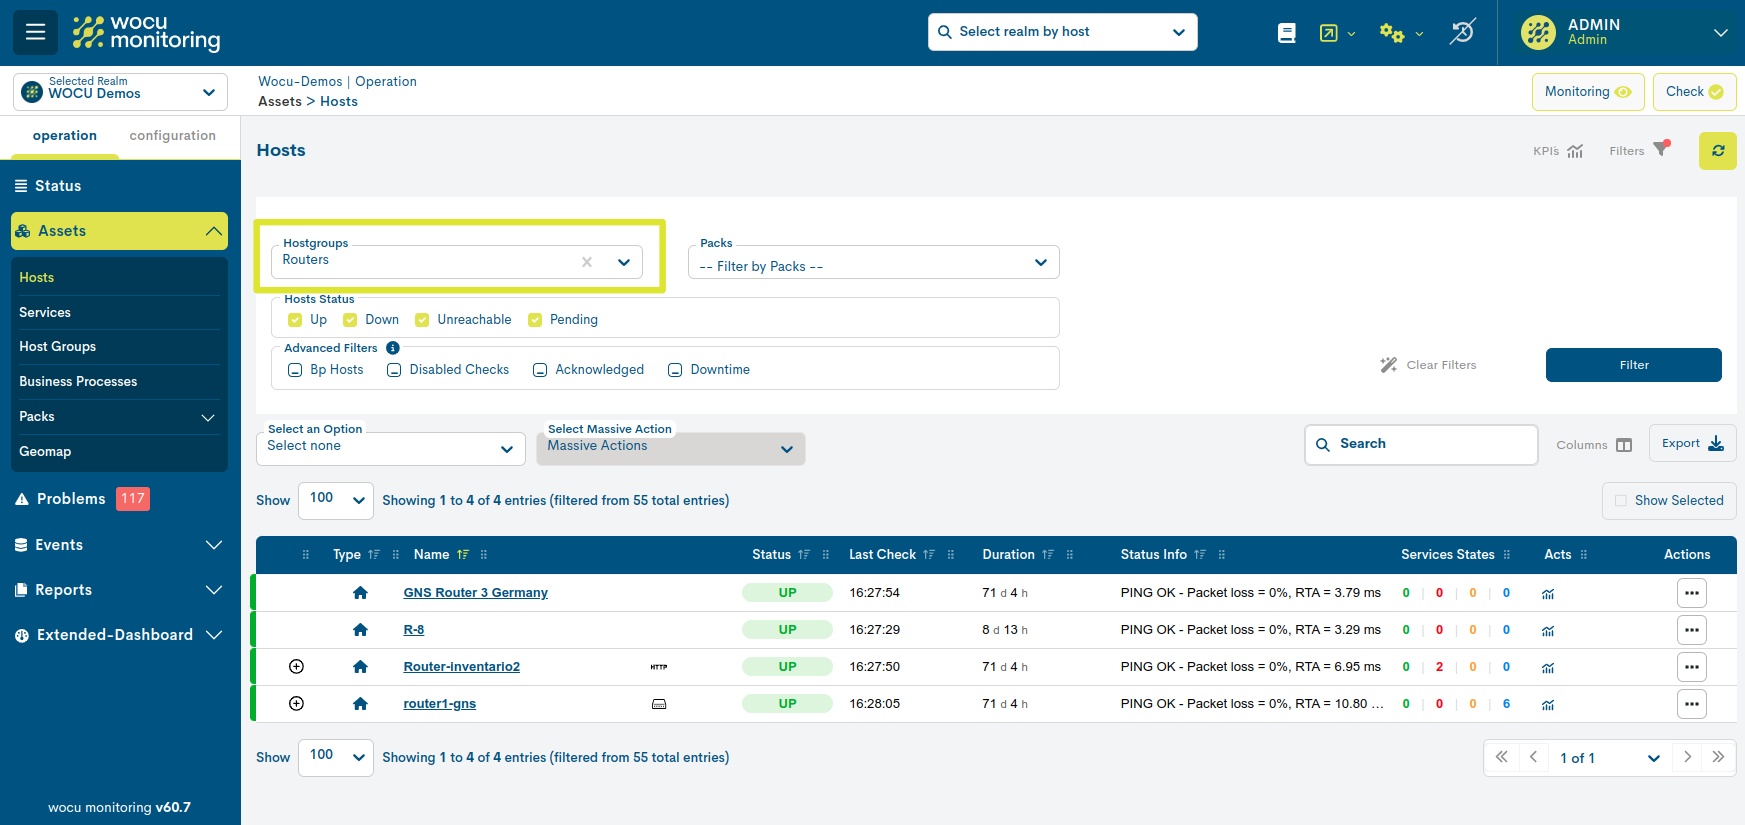Open the Select realm by host dropdown

pos(1062,32)
